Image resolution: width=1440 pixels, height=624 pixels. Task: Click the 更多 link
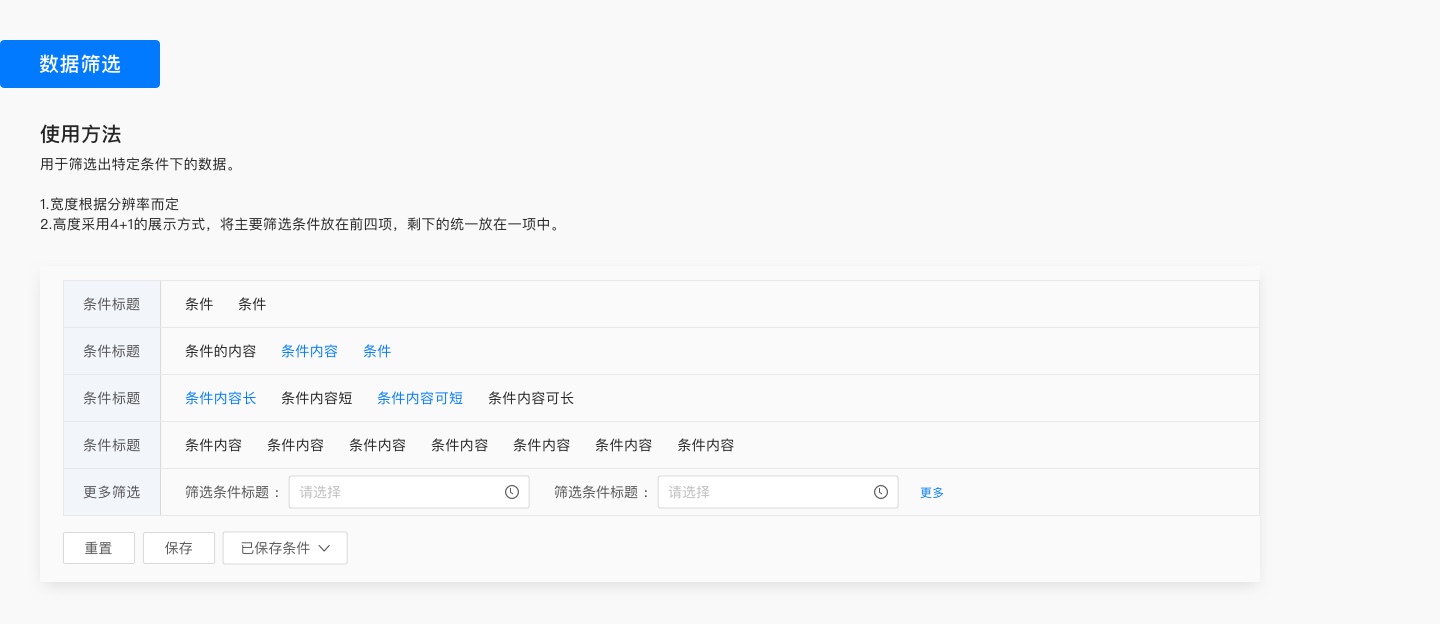point(932,493)
